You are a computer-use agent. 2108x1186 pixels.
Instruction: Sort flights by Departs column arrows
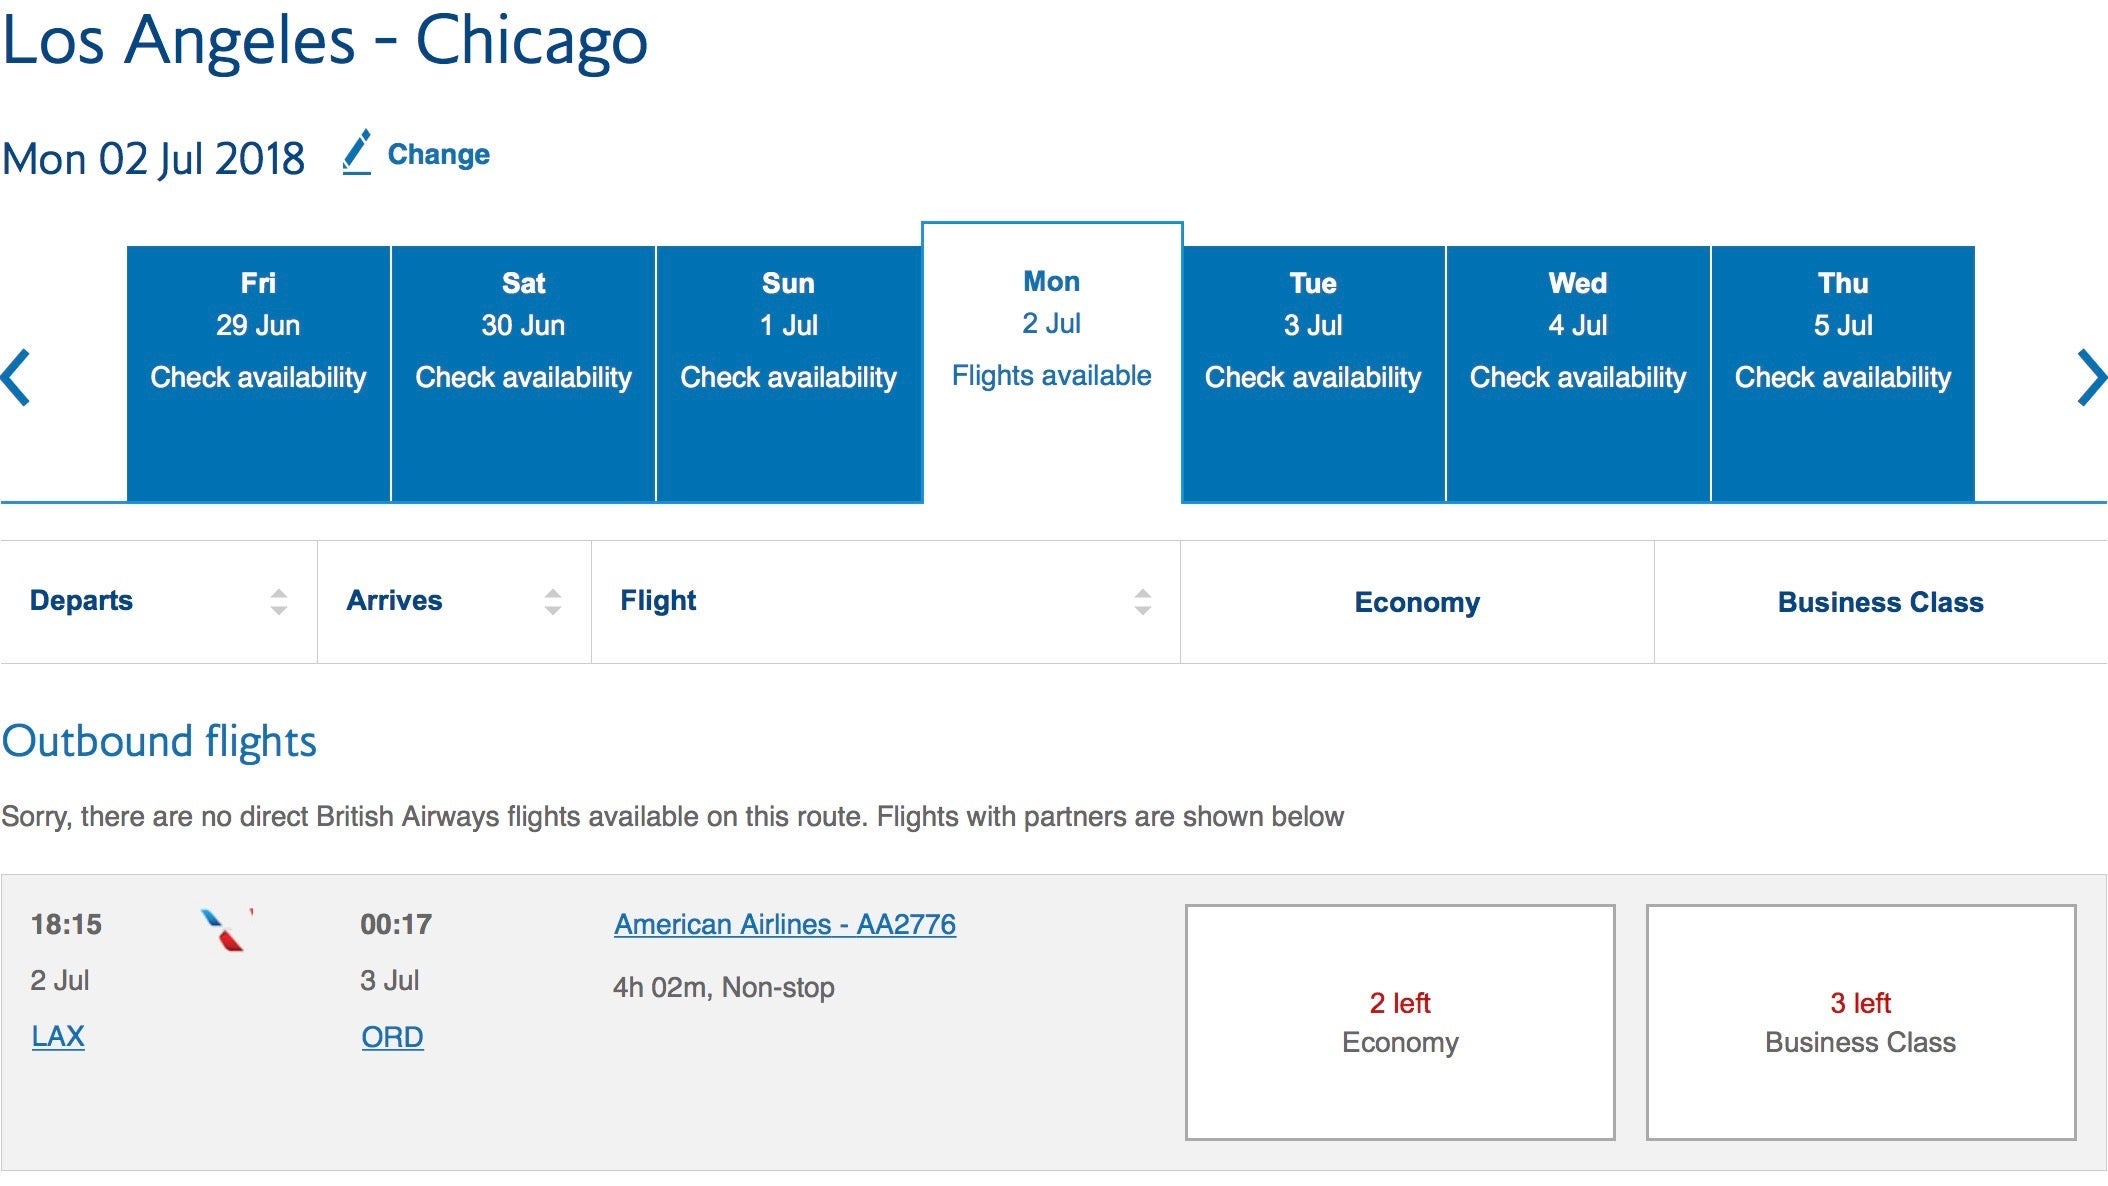coord(278,601)
